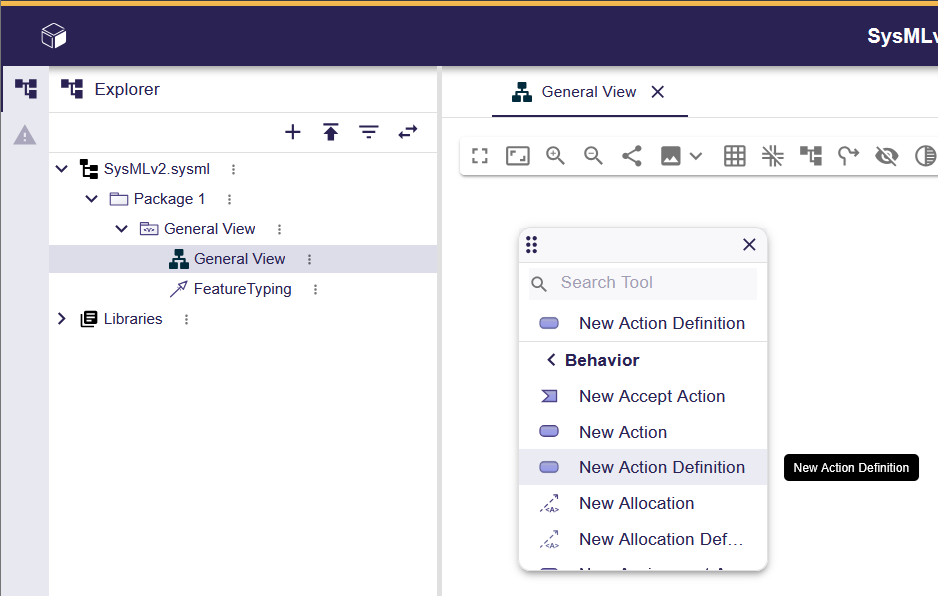This screenshot has height=596, width=938.
Task: Click the upload model icon in Explorer
Action: [331, 132]
